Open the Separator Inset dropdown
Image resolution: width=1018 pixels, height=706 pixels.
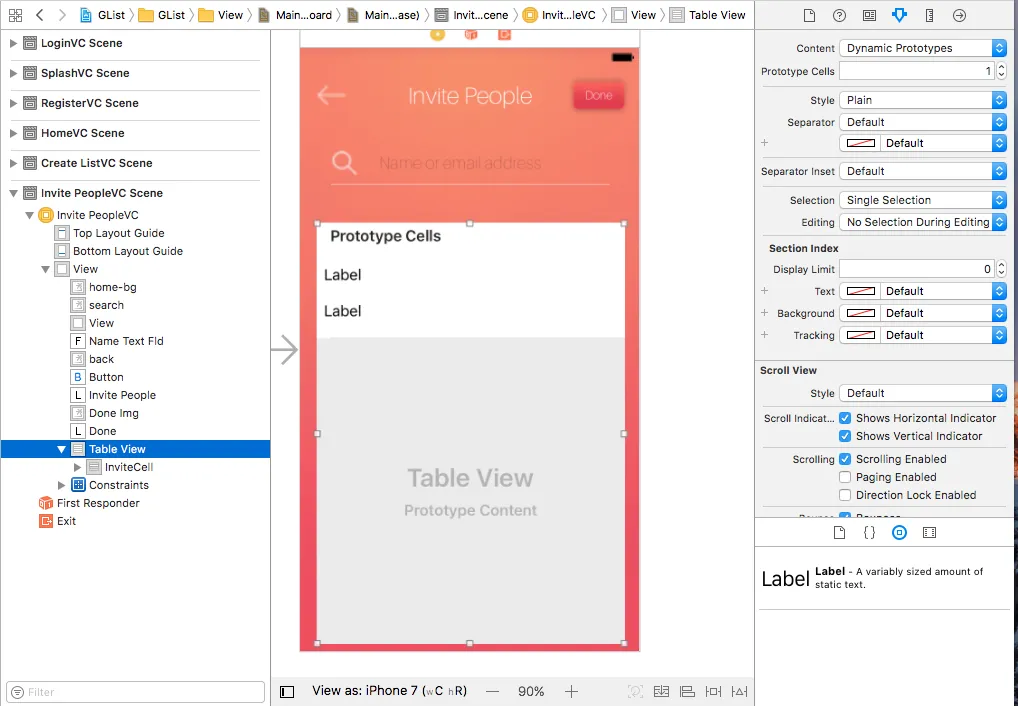(x=923, y=171)
